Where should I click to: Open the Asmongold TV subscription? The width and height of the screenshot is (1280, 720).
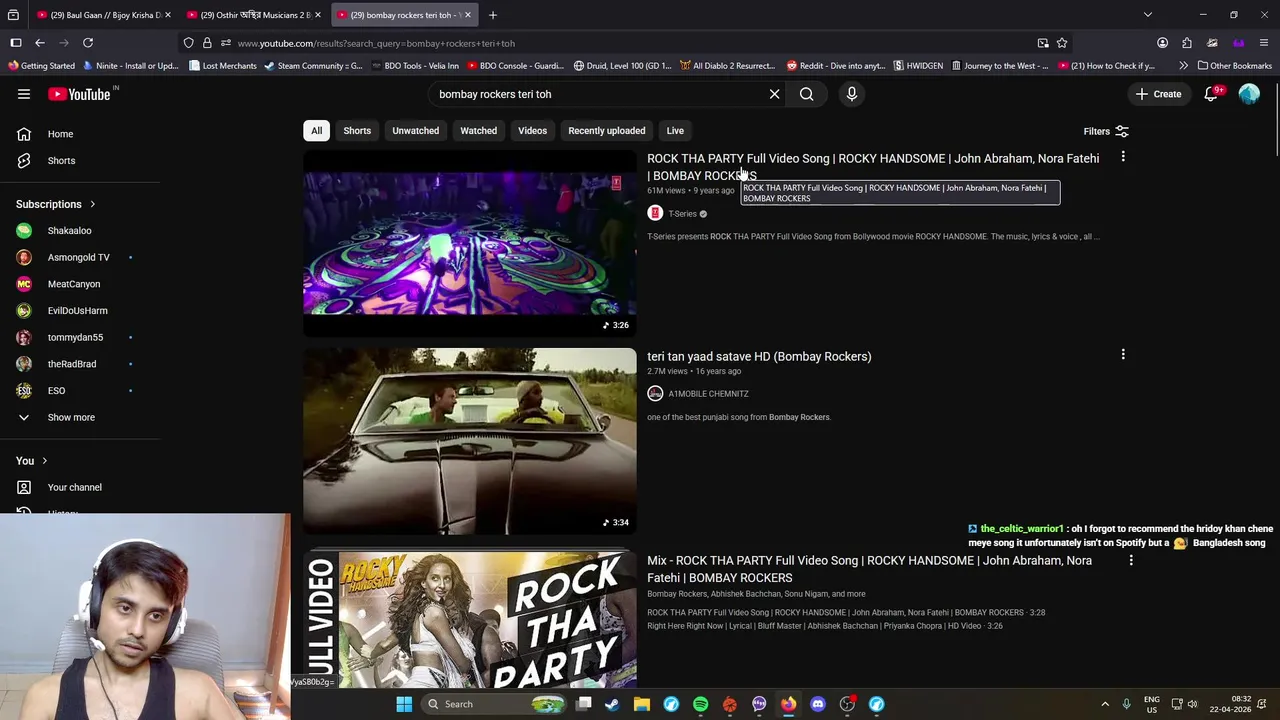tap(80, 257)
